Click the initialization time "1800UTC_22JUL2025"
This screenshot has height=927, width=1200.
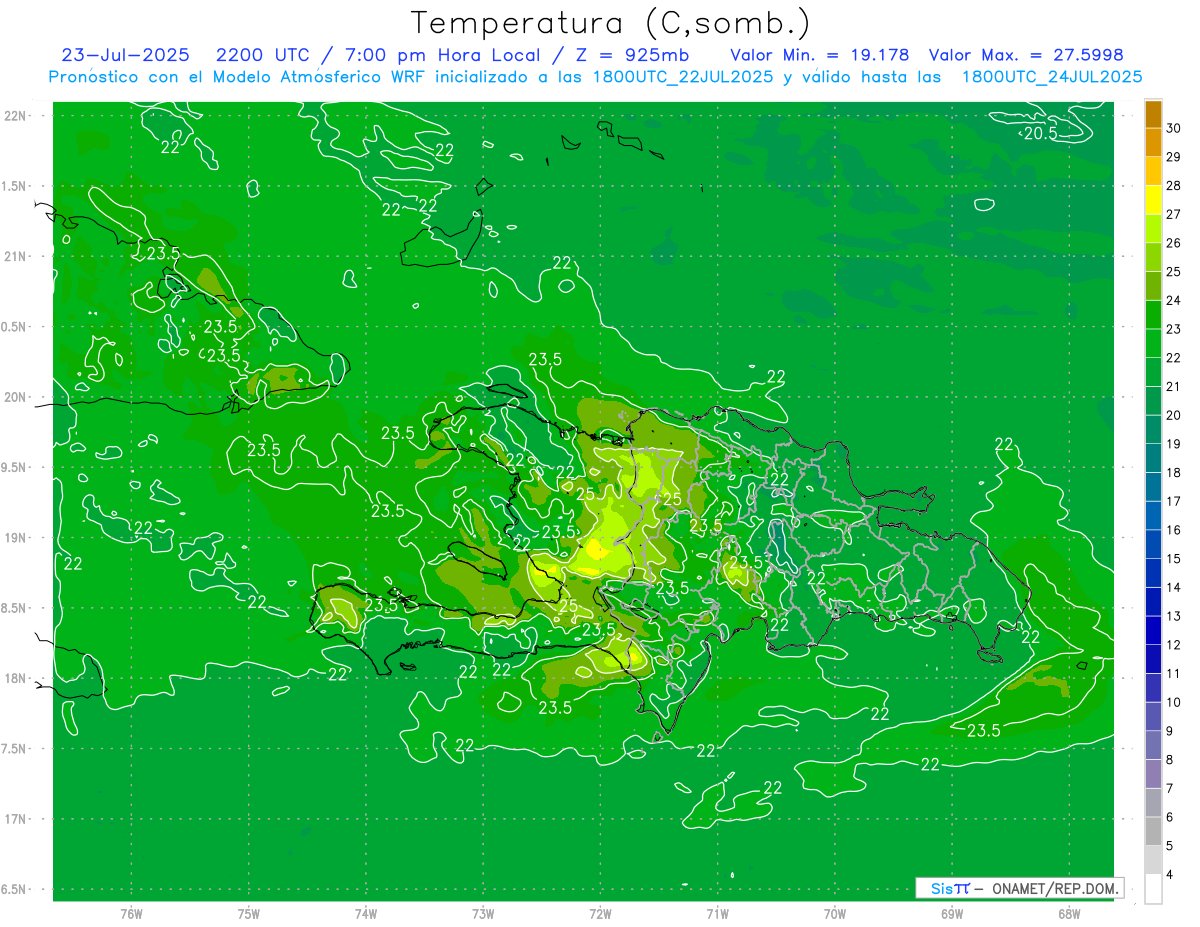tap(683, 77)
